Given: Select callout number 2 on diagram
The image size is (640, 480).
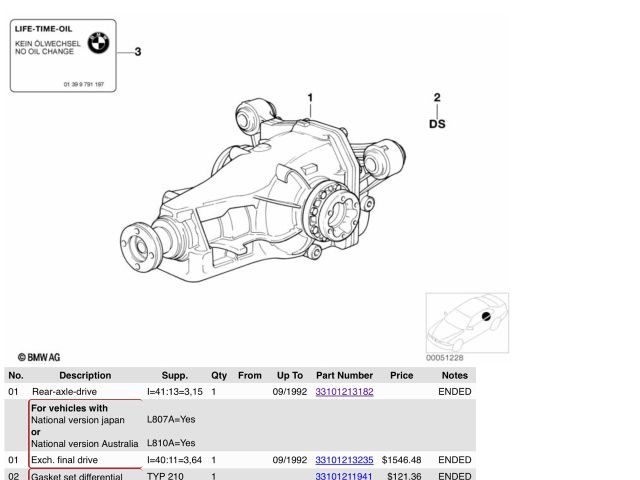Looking at the screenshot, I should point(437,98).
